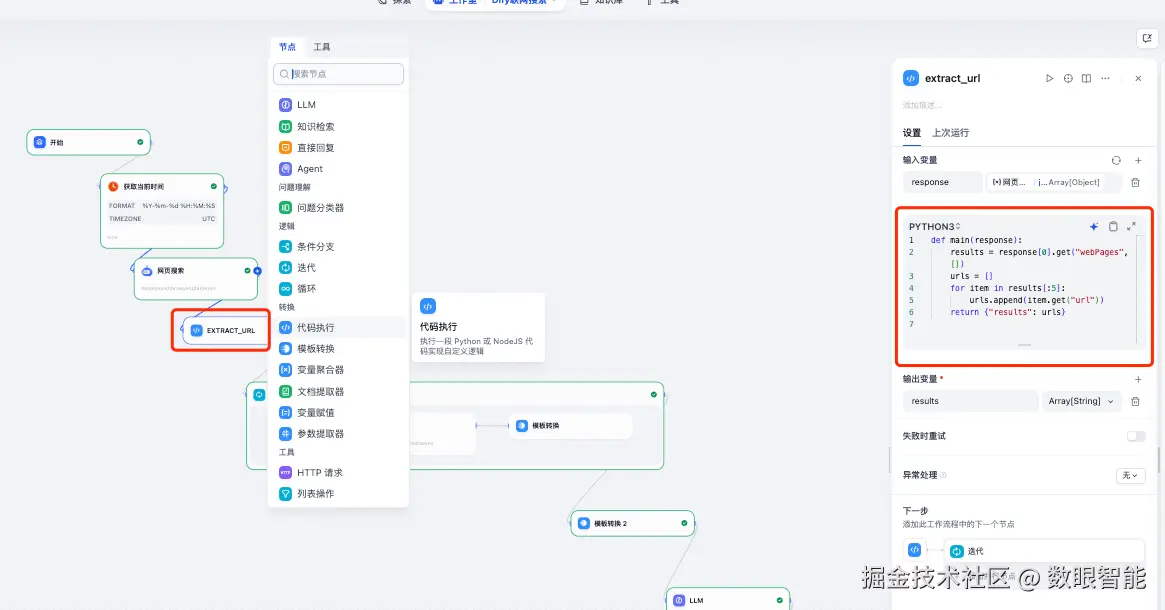Select the 模板转换 2 node on the canvas
Screen dimensions: 1165x610
click(632, 523)
